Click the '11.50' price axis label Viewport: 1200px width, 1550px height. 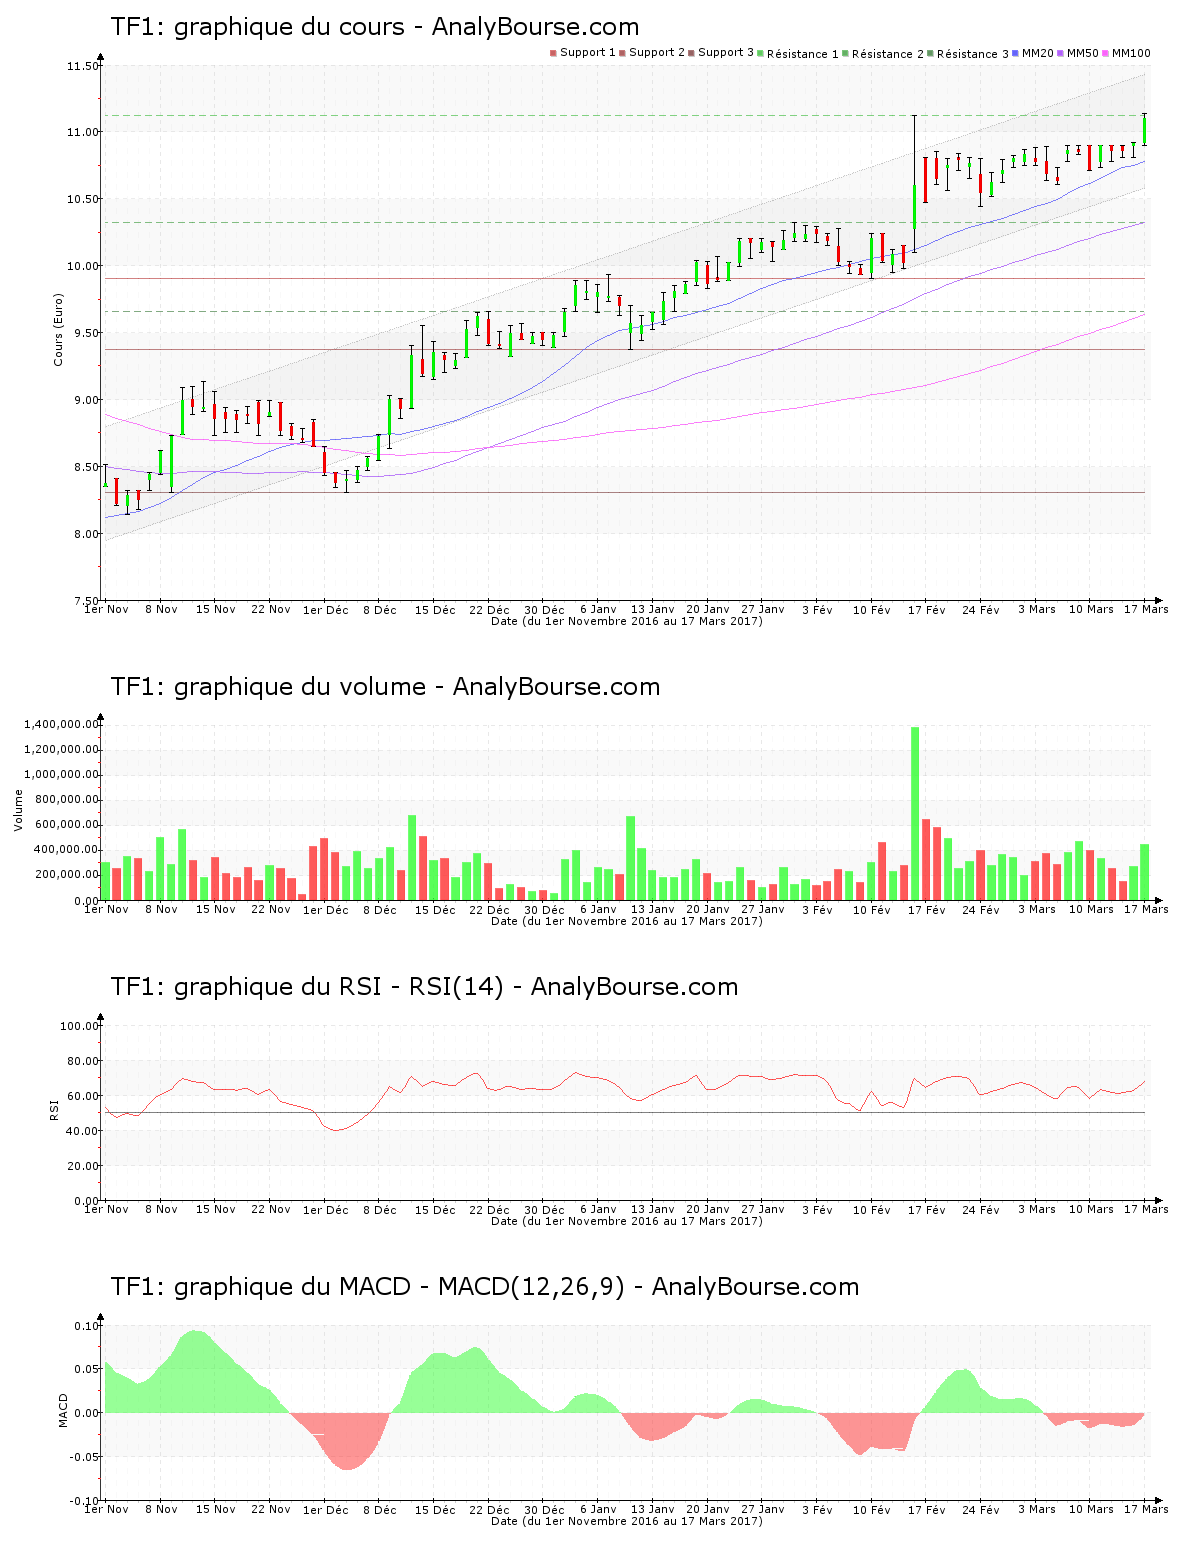(83, 66)
